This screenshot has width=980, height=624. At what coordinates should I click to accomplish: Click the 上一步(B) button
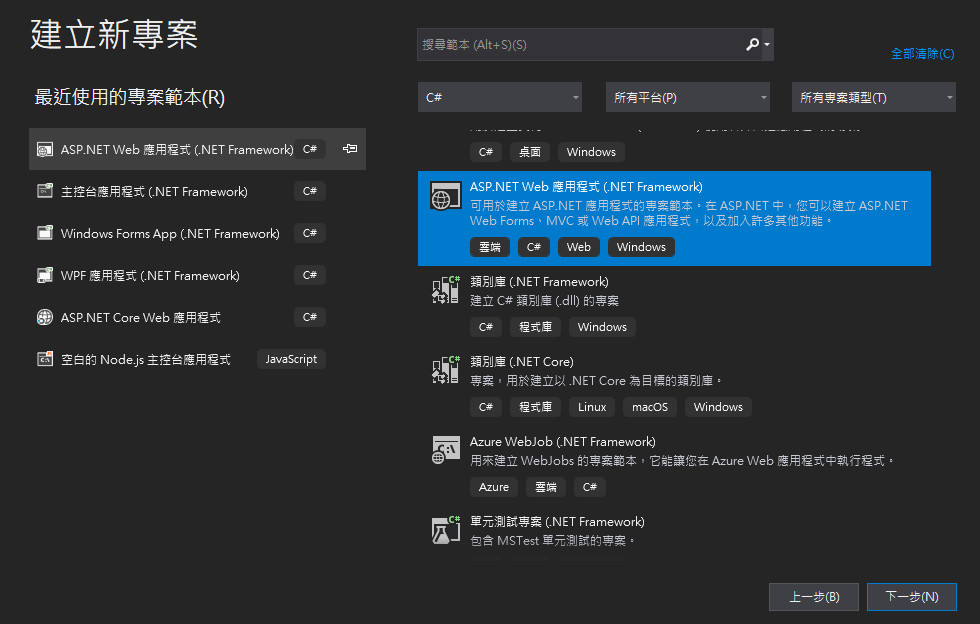(x=814, y=597)
